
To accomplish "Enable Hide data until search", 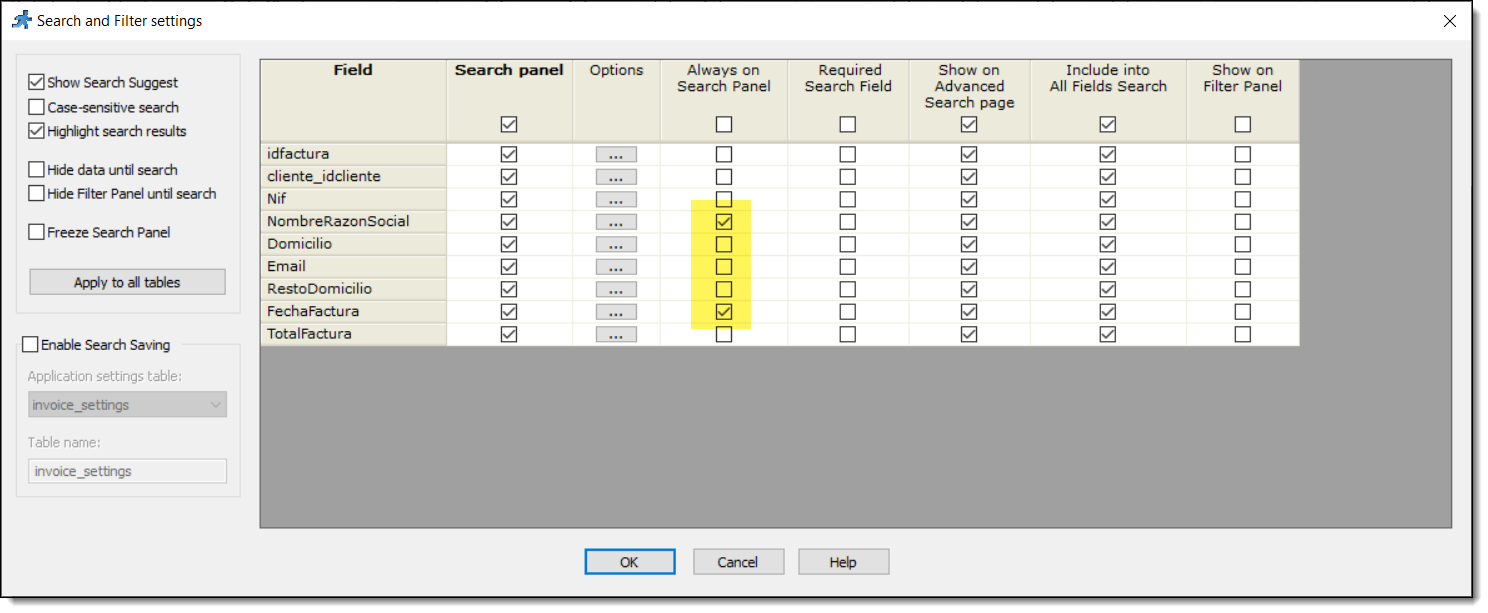I will (37, 169).
